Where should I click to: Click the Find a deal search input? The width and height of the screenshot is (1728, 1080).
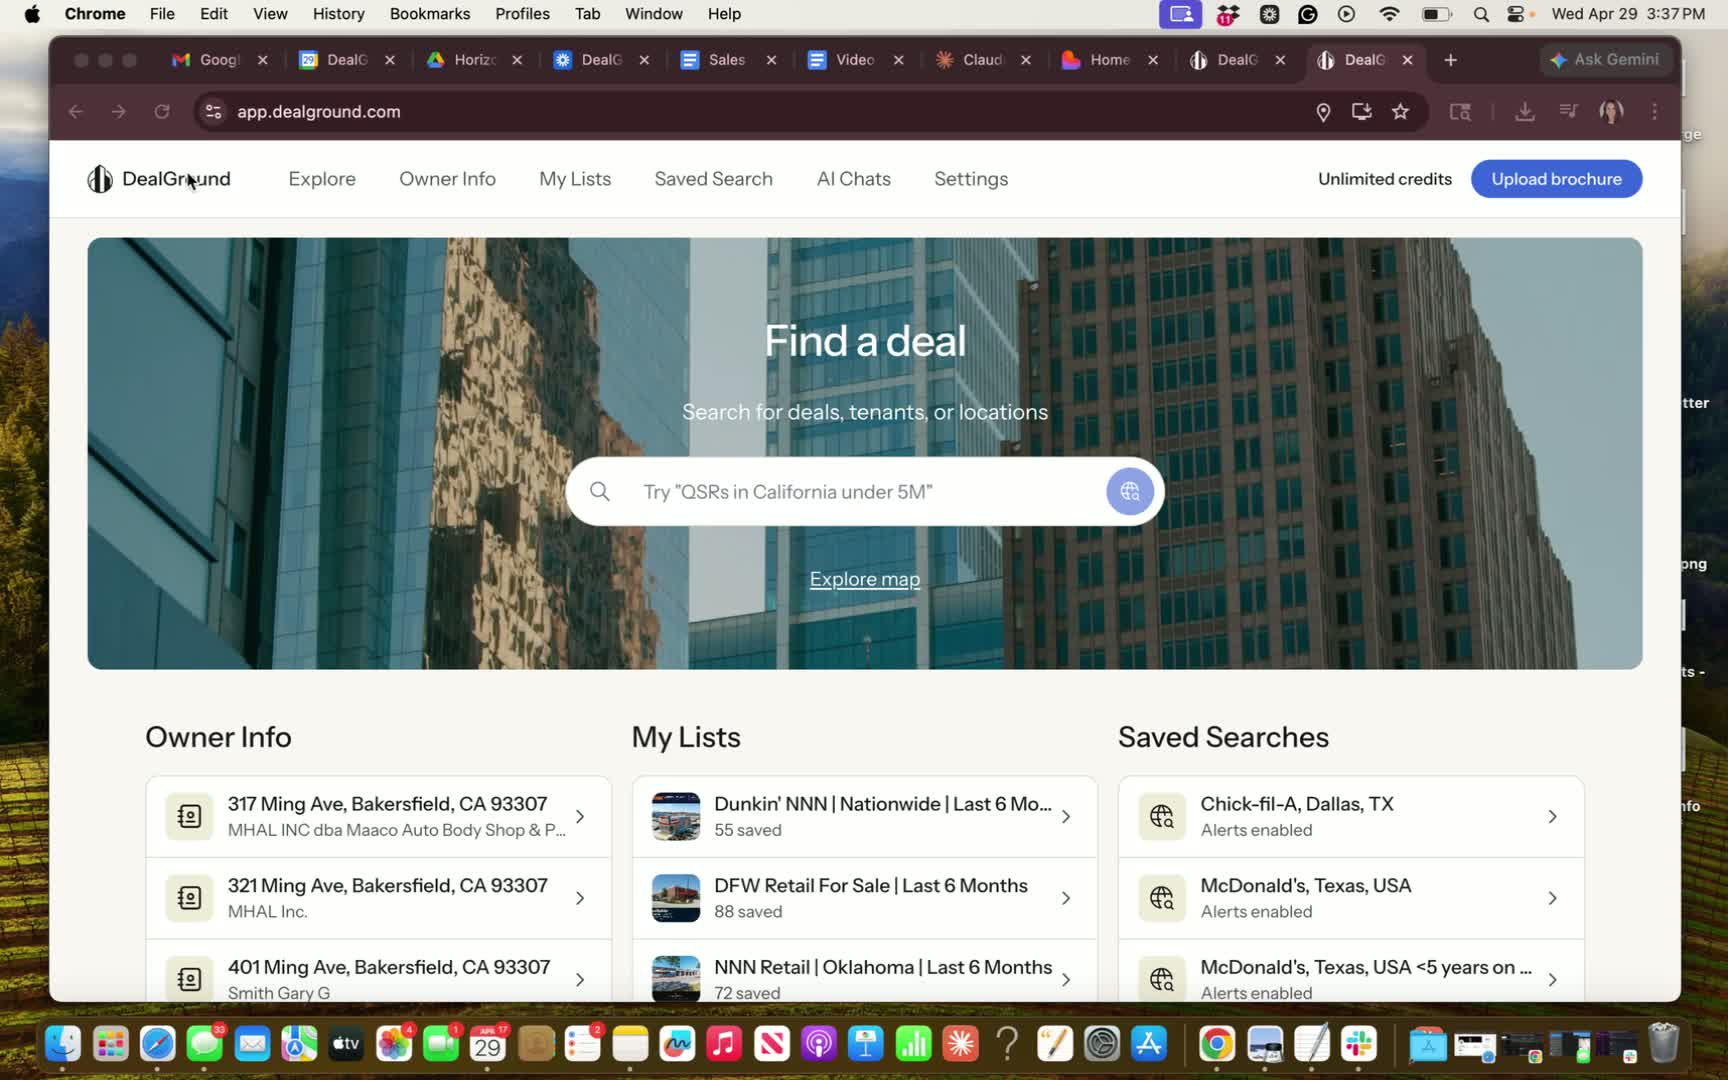point(865,491)
